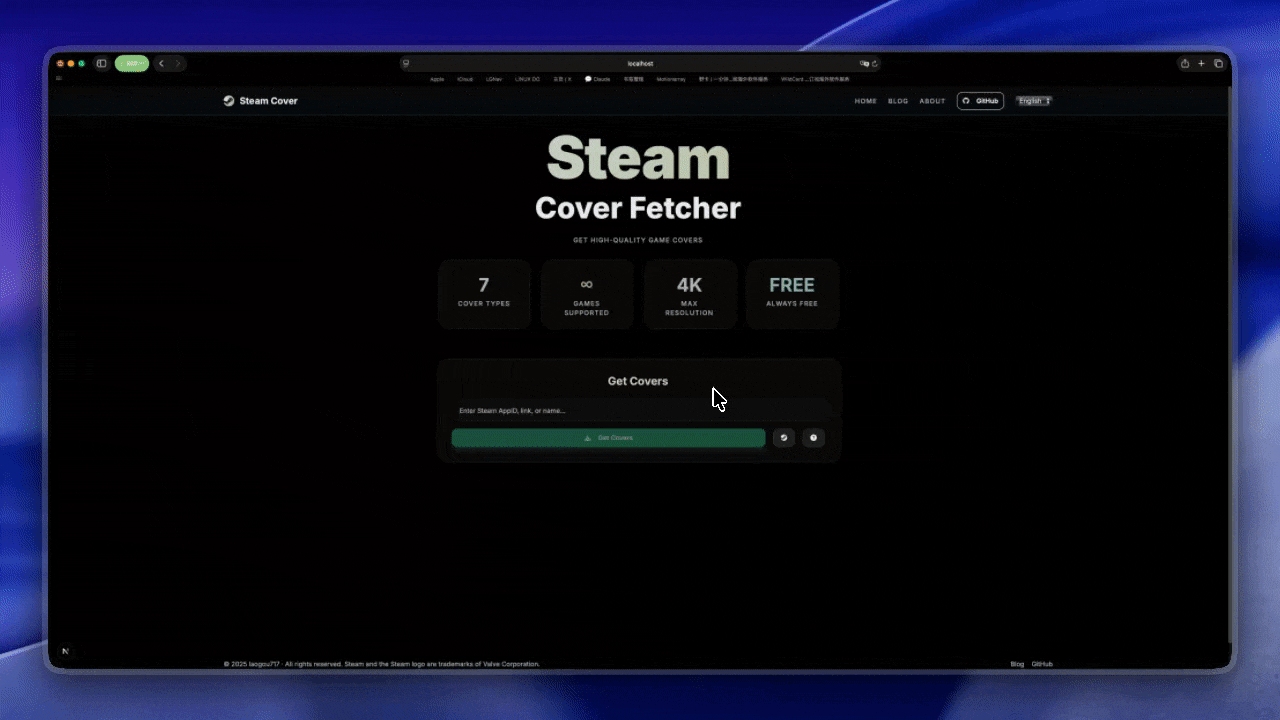Click the green Get Covers button
Image resolution: width=1280 pixels, height=720 pixels.
point(608,438)
